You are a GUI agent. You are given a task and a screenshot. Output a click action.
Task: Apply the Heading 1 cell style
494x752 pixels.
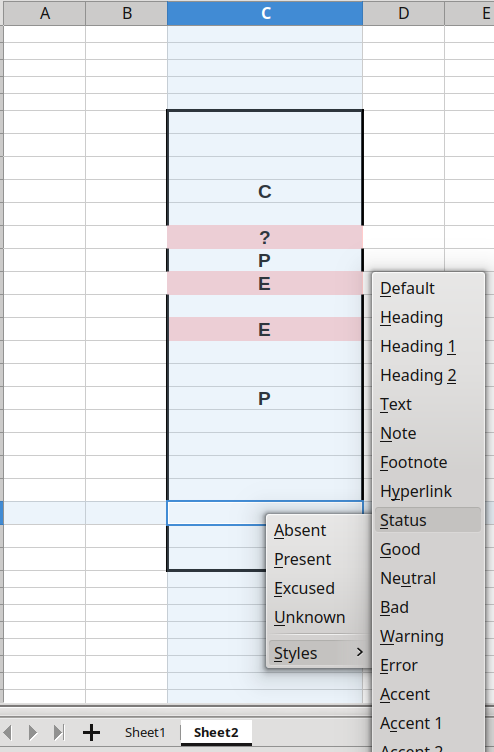[x=428, y=346]
